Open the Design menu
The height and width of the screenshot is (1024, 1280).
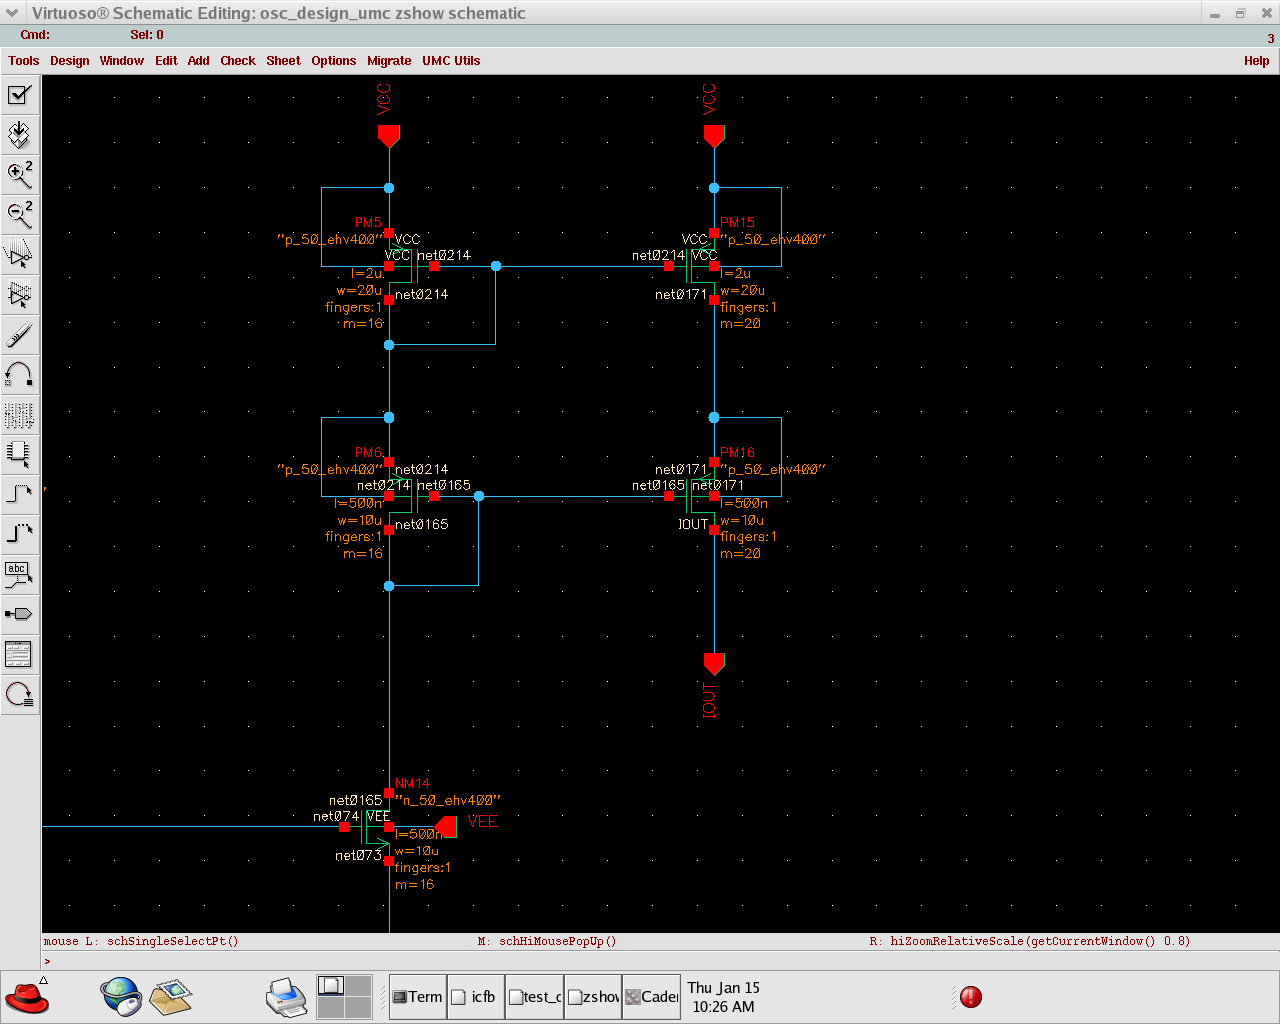click(69, 61)
